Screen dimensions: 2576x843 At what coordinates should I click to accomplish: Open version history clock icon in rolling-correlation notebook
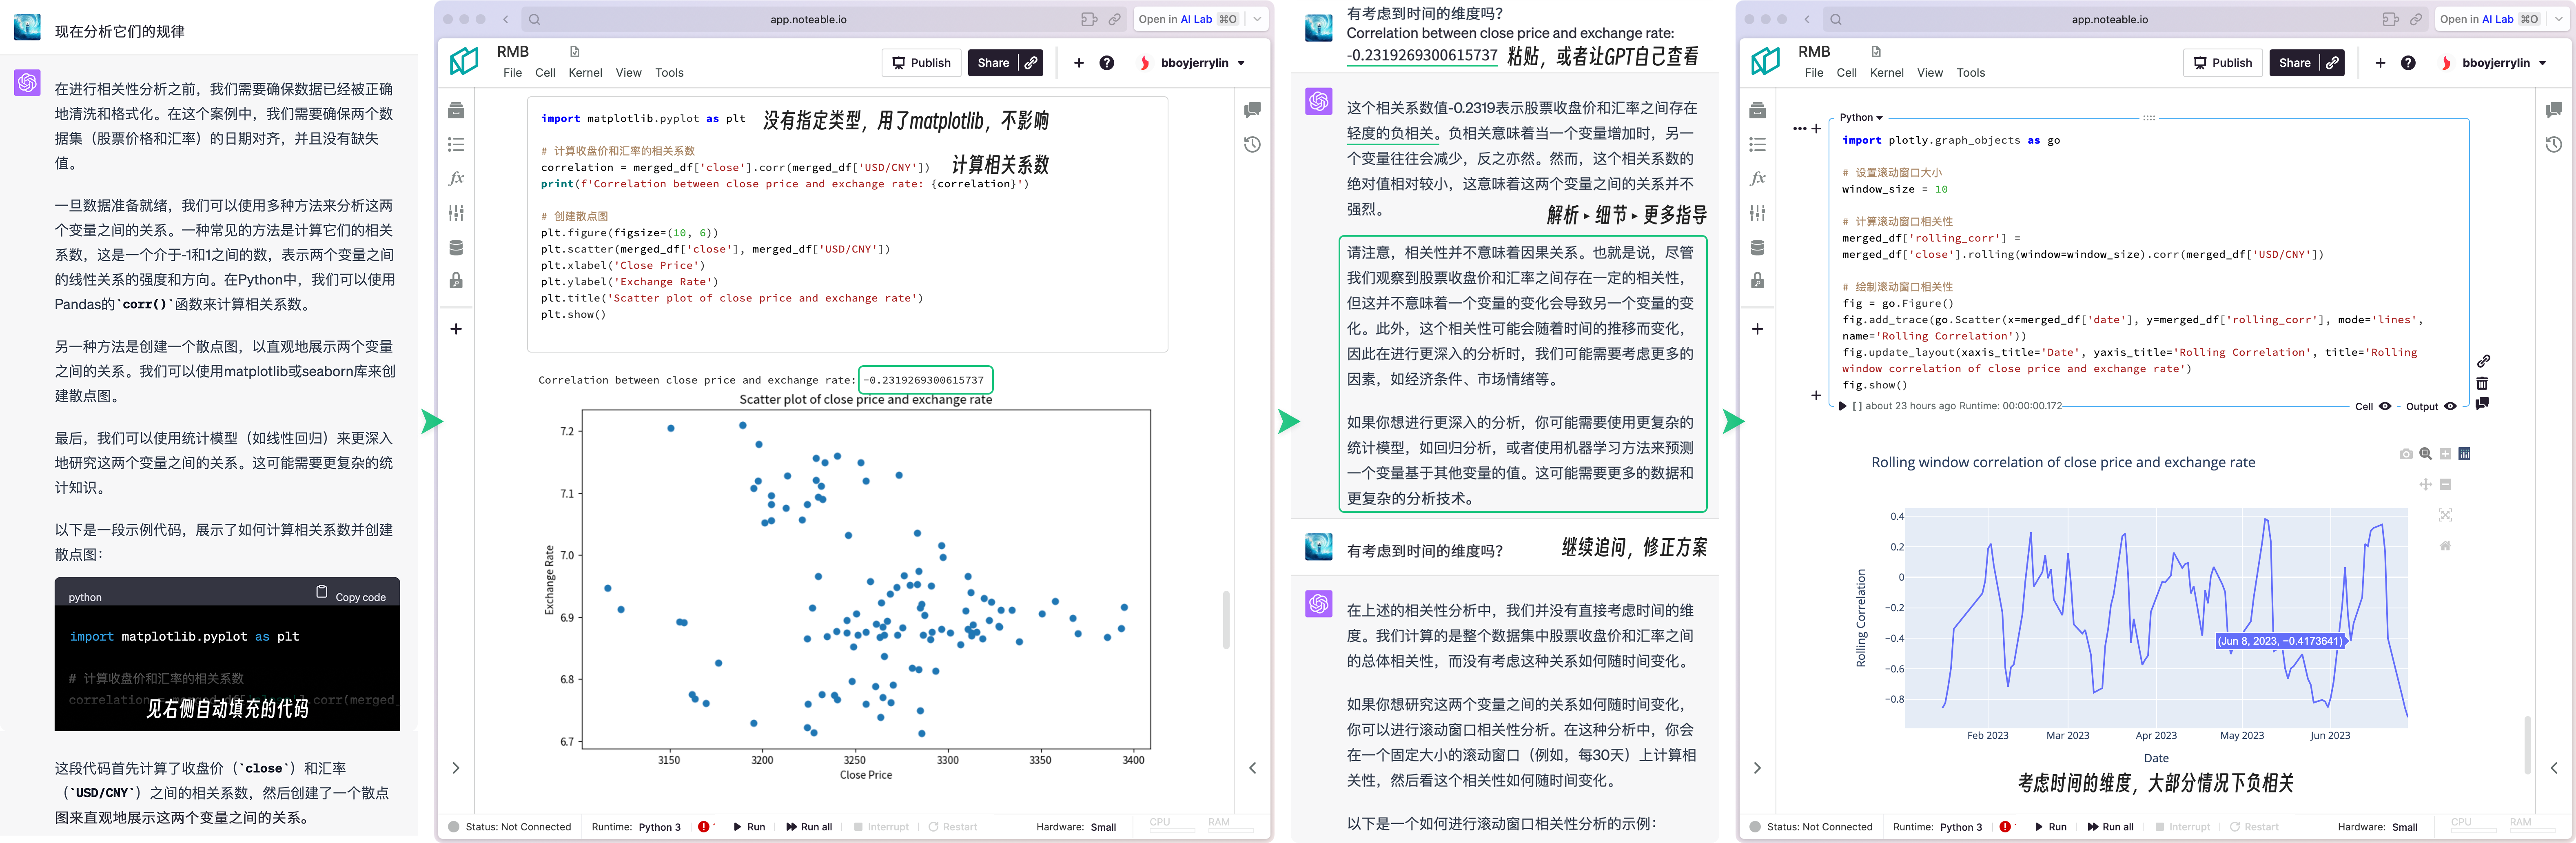(2553, 145)
